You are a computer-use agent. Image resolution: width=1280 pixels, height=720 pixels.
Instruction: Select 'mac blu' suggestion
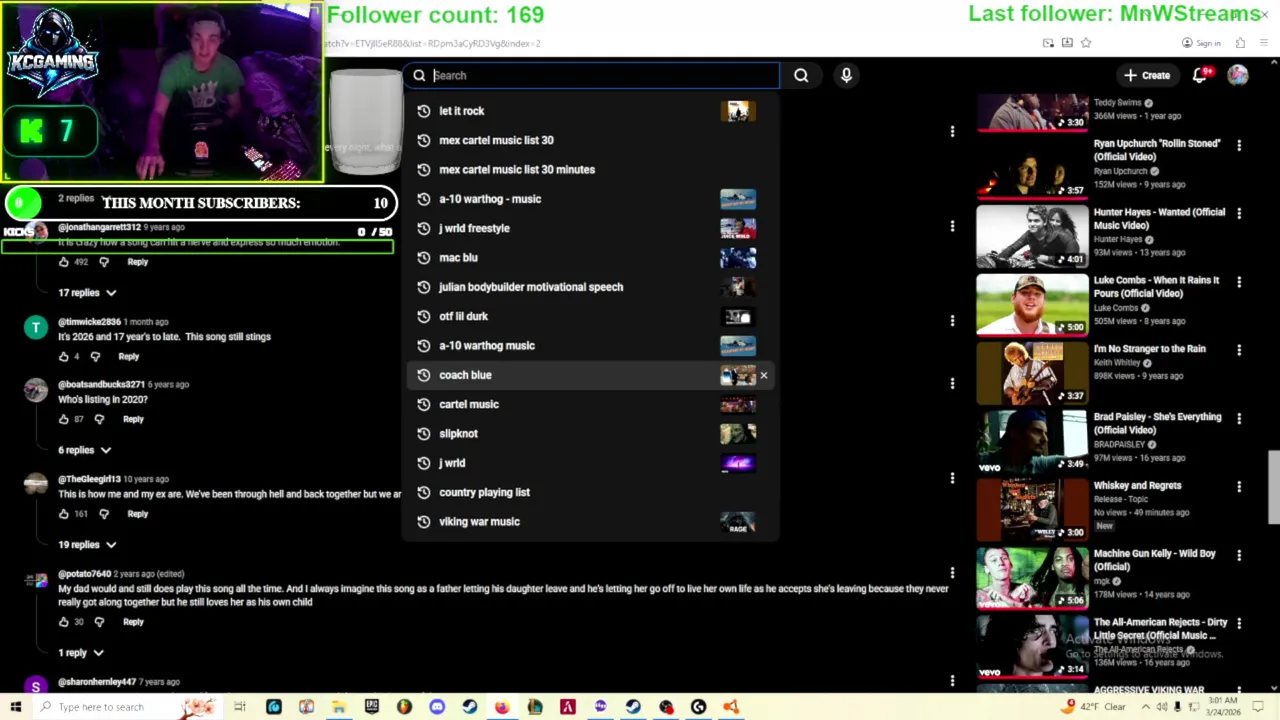click(590, 257)
